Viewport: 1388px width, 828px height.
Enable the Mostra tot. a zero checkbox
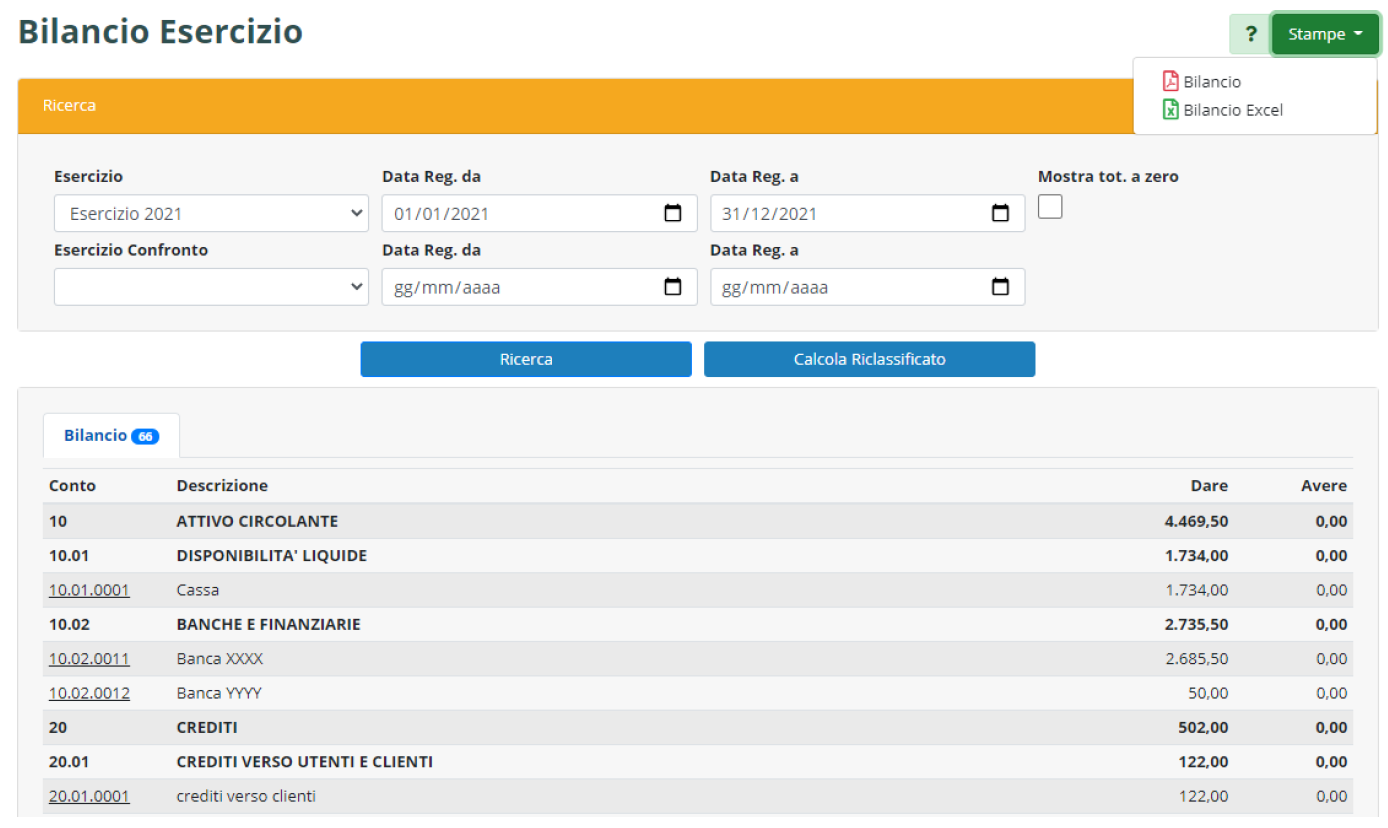(1050, 206)
